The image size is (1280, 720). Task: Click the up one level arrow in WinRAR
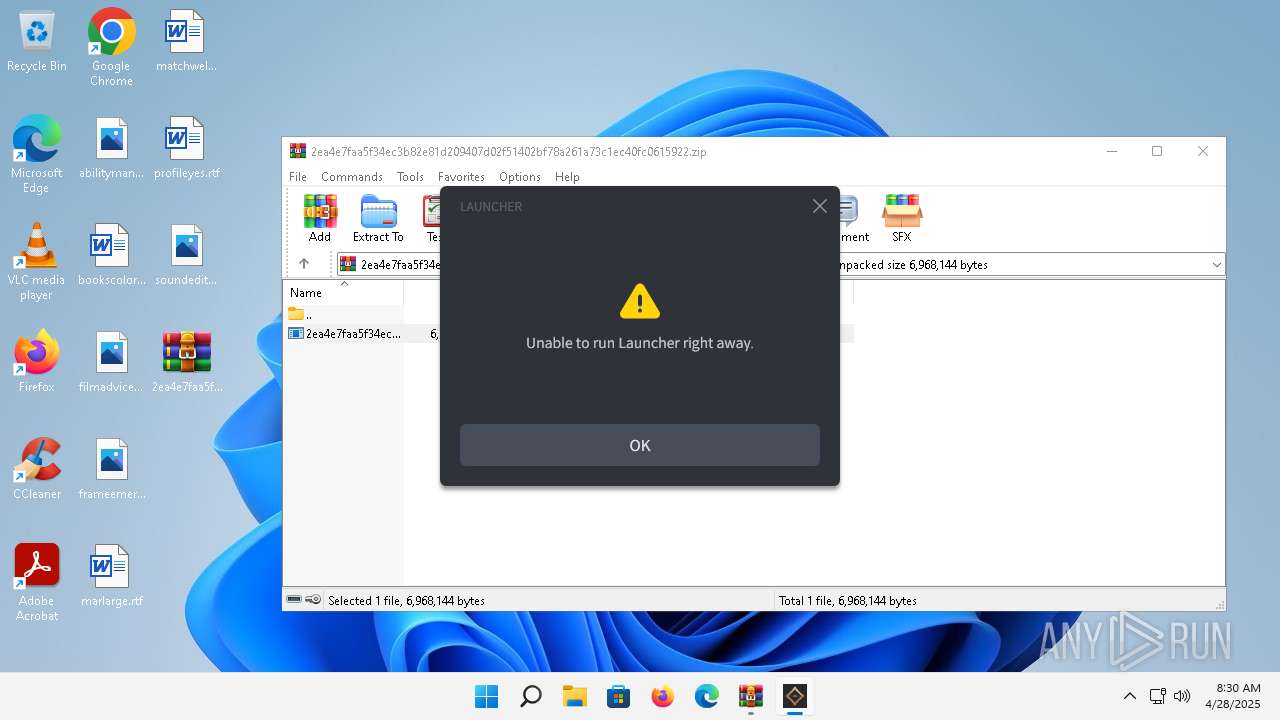(x=304, y=264)
